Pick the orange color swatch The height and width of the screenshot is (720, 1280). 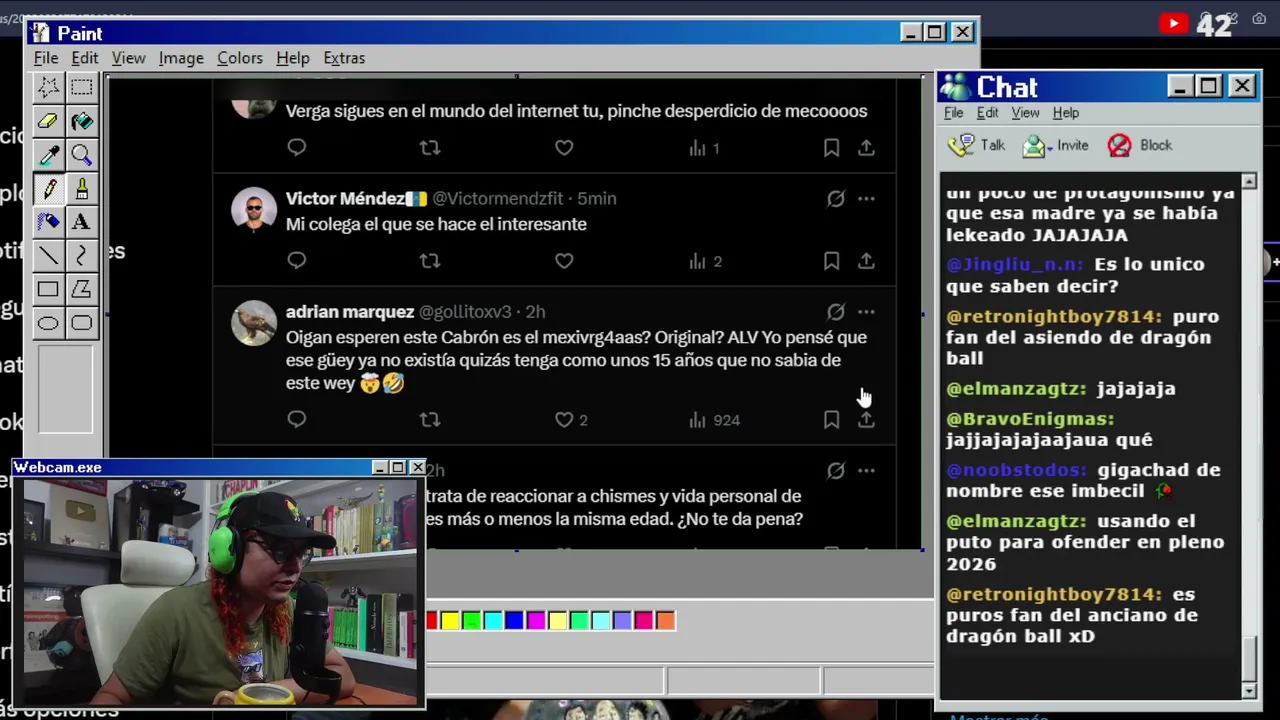(x=665, y=621)
